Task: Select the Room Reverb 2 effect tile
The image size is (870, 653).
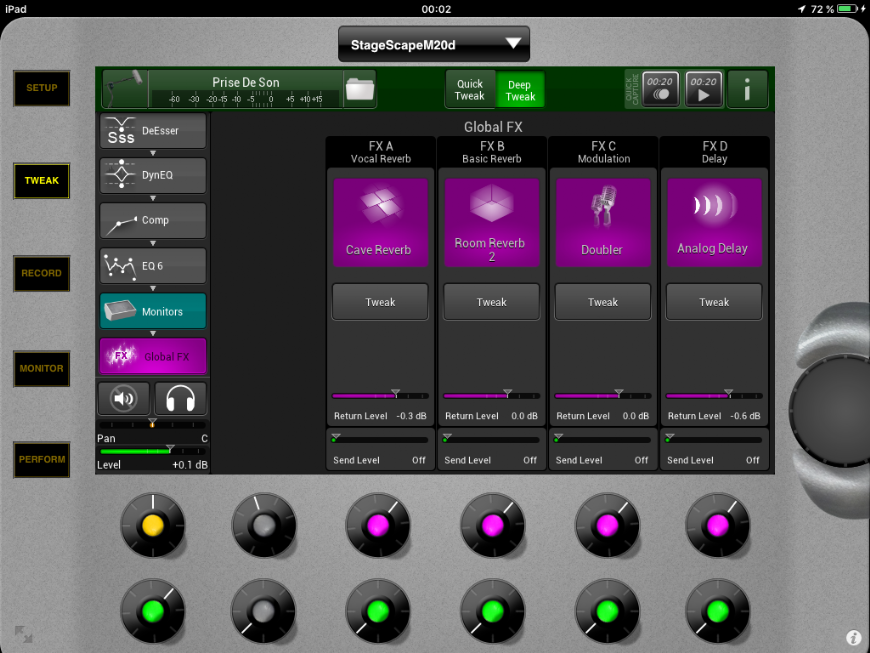Action: (x=490, y=223)
